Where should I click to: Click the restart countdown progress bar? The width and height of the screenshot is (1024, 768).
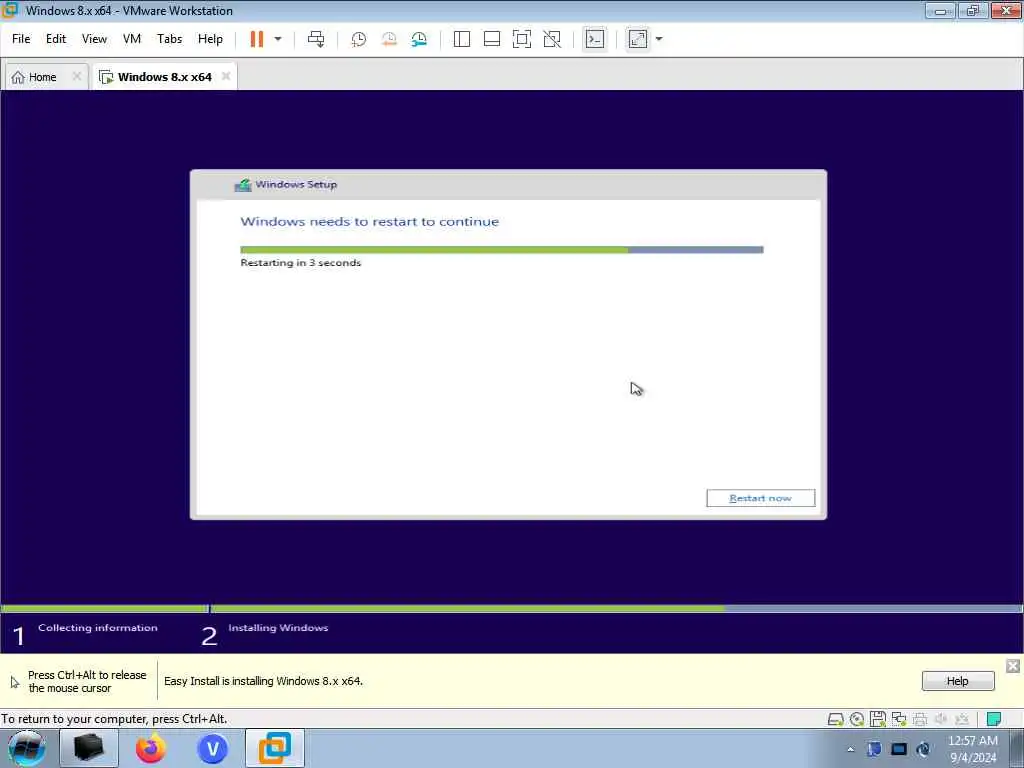click(502, 249)
